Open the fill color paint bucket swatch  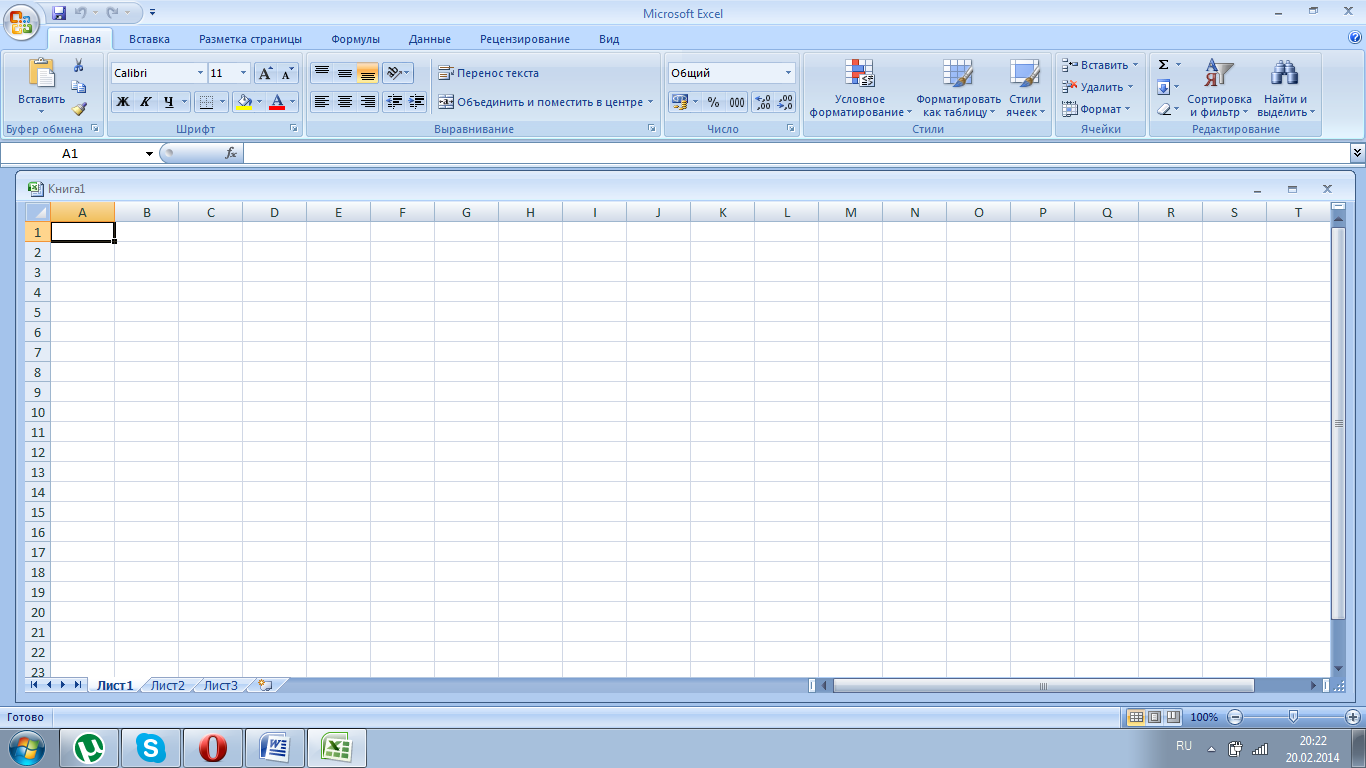pos(243,102)
